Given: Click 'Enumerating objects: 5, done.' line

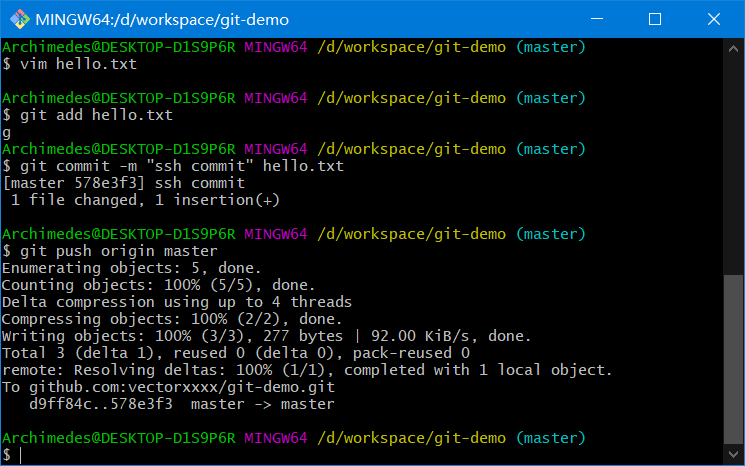Looking at the screenshot, I should click(x=132, y=268).
